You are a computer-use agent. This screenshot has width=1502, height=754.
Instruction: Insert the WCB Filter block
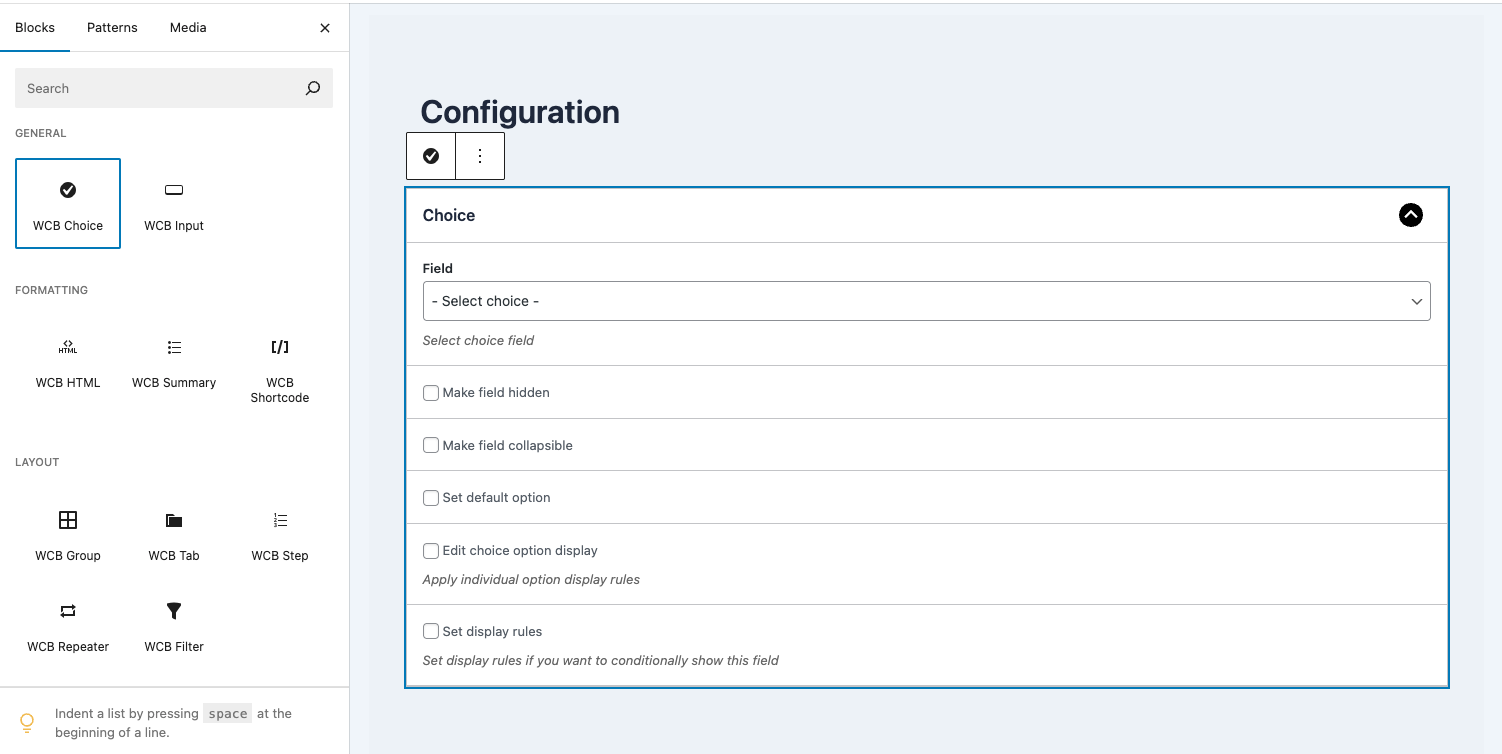tap(174, 625)
